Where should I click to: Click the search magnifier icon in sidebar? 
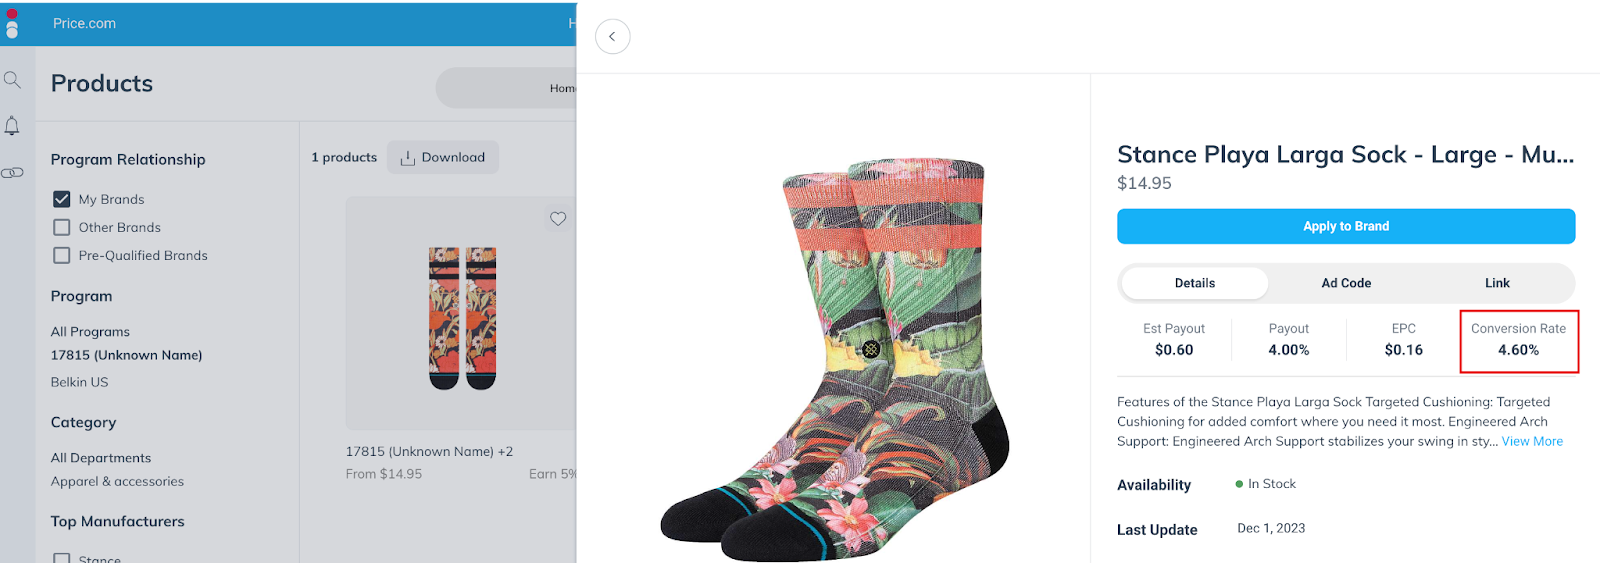click(x=12, y=79)
